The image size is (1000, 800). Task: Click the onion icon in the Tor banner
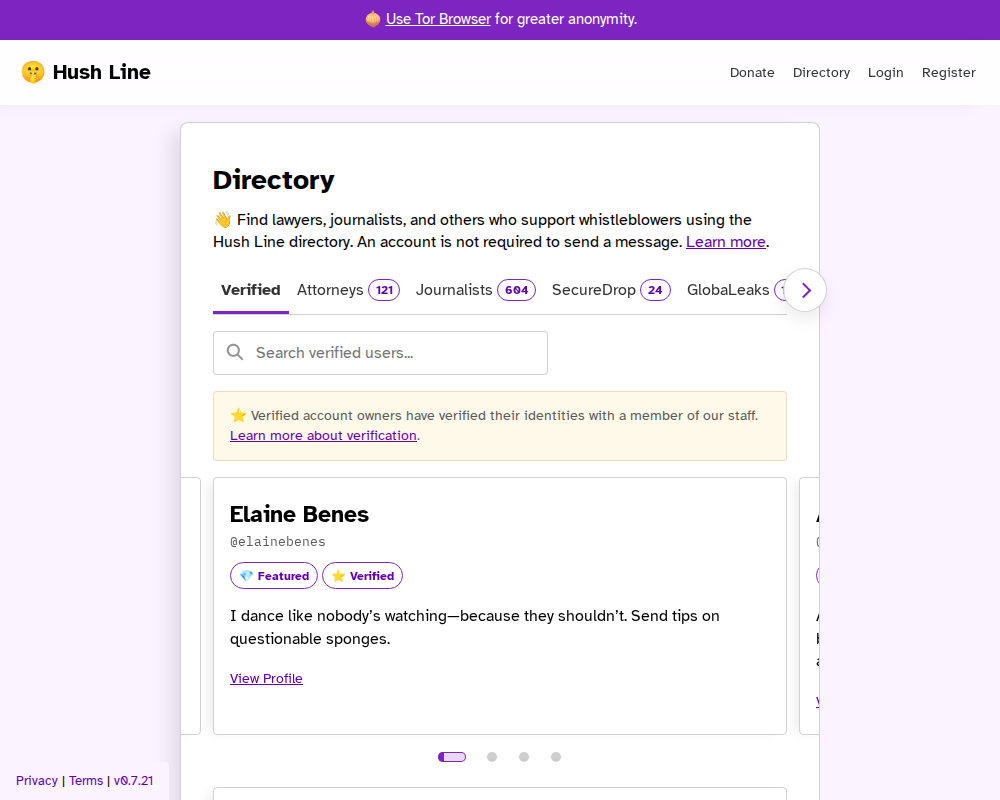pyautogui.click(x=373, y=19)
